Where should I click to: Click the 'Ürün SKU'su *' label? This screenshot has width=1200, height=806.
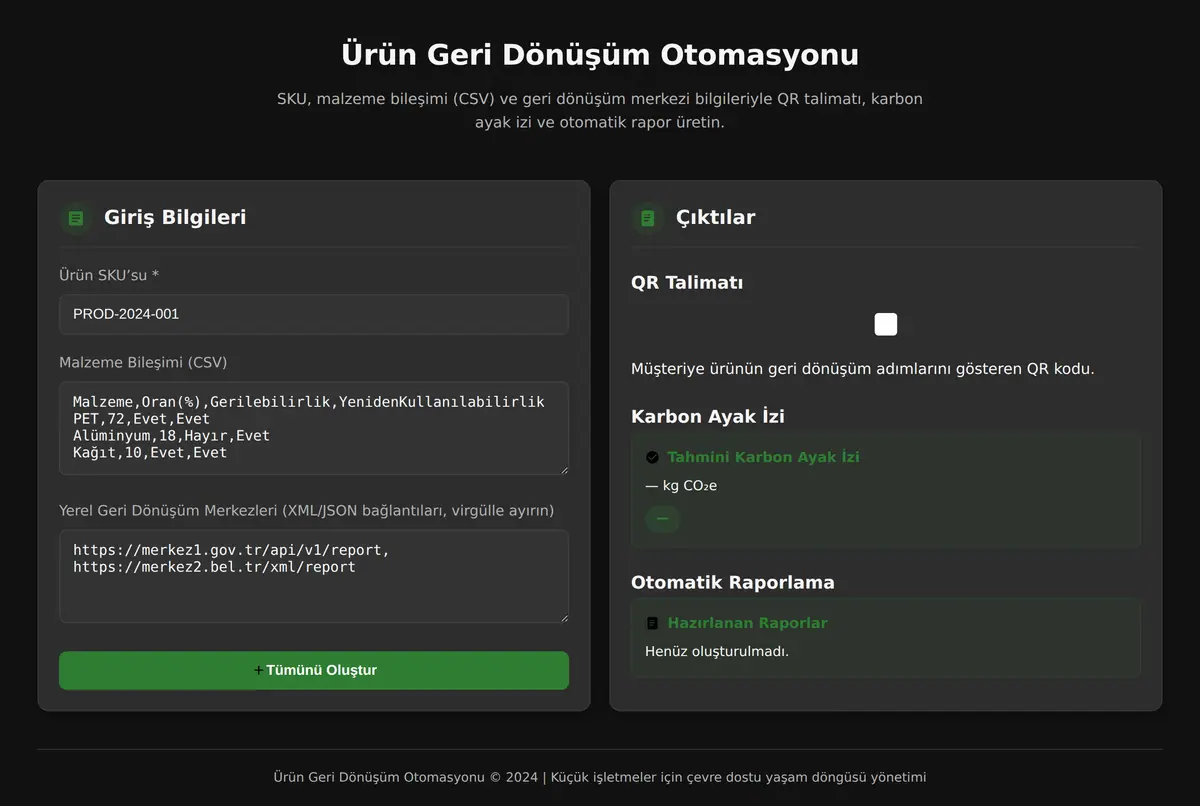pyautogui.click(x=109, y=275)
